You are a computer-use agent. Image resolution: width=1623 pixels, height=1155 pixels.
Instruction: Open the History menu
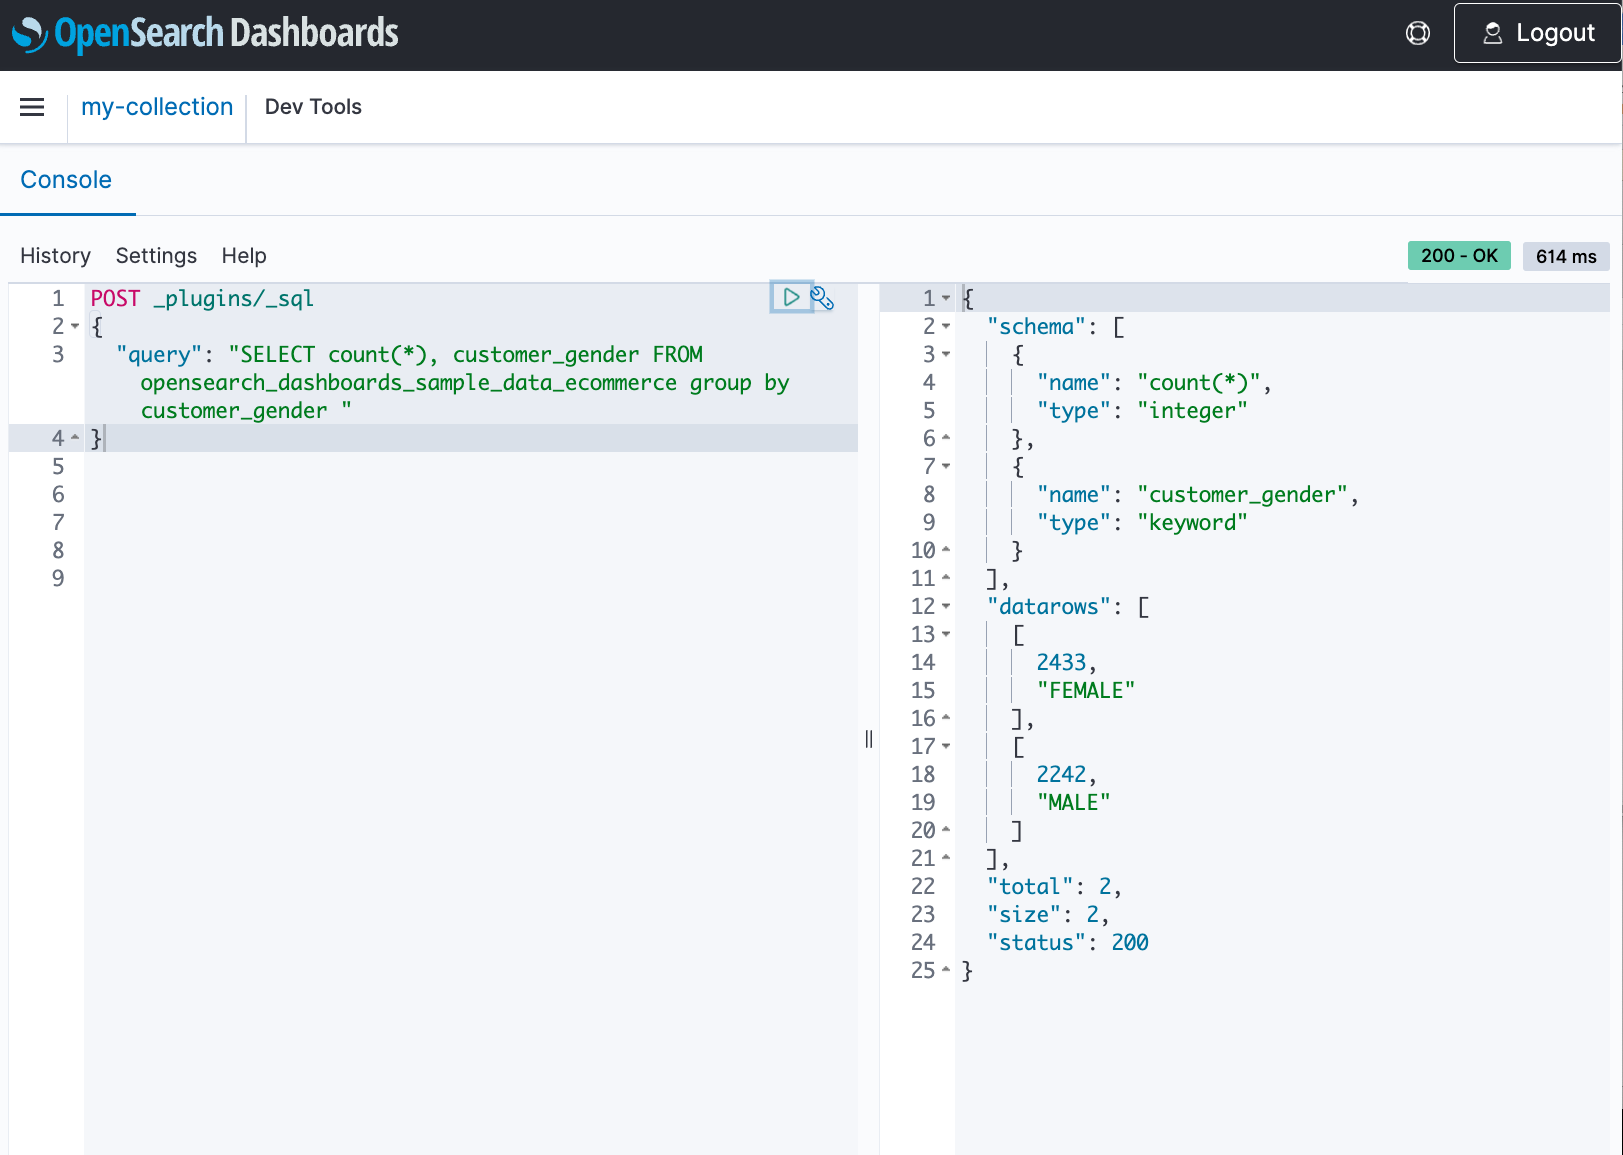[55, 256]
